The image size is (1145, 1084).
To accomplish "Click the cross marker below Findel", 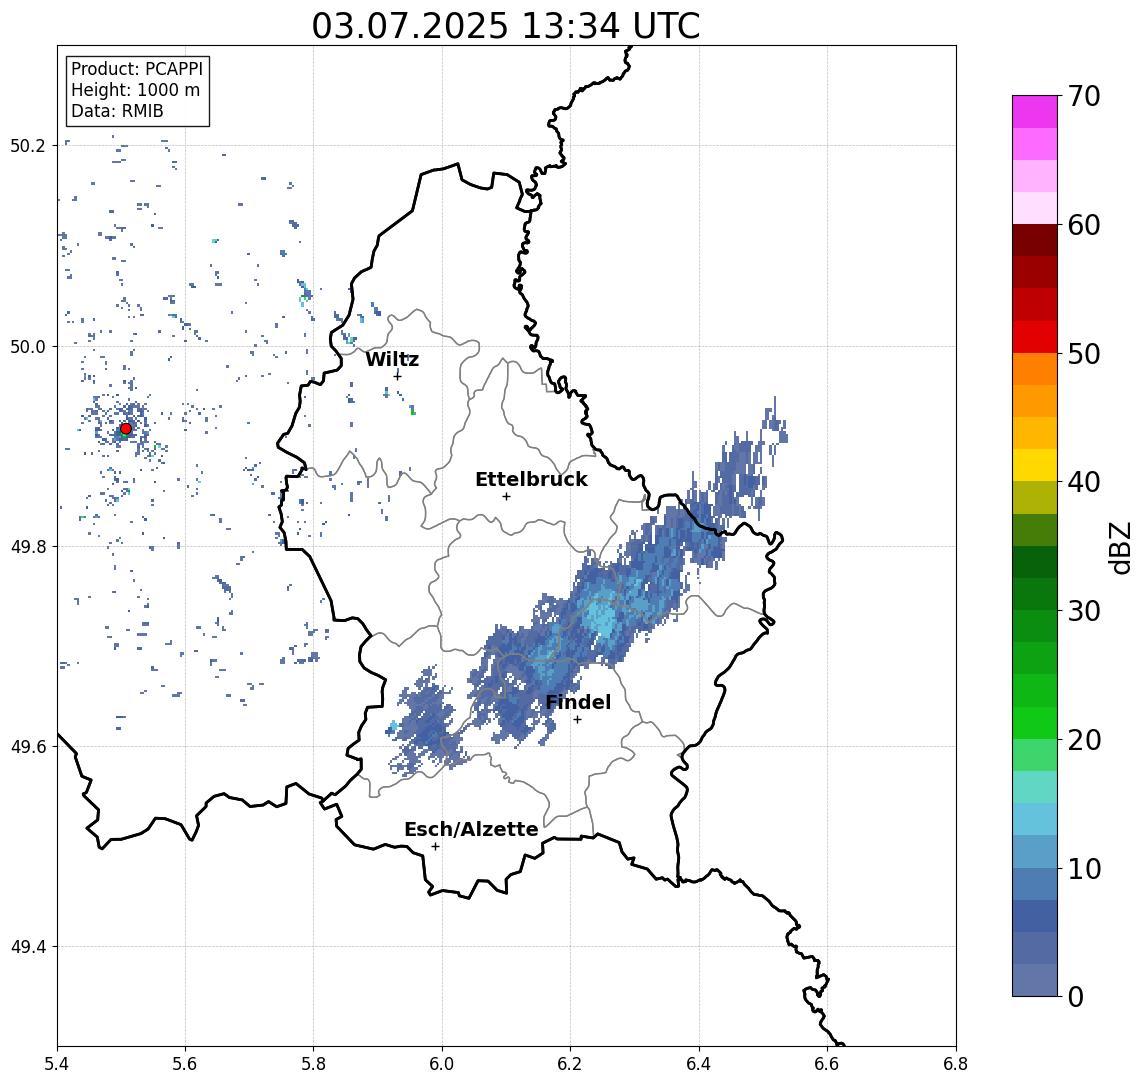I will coord(577,720).
